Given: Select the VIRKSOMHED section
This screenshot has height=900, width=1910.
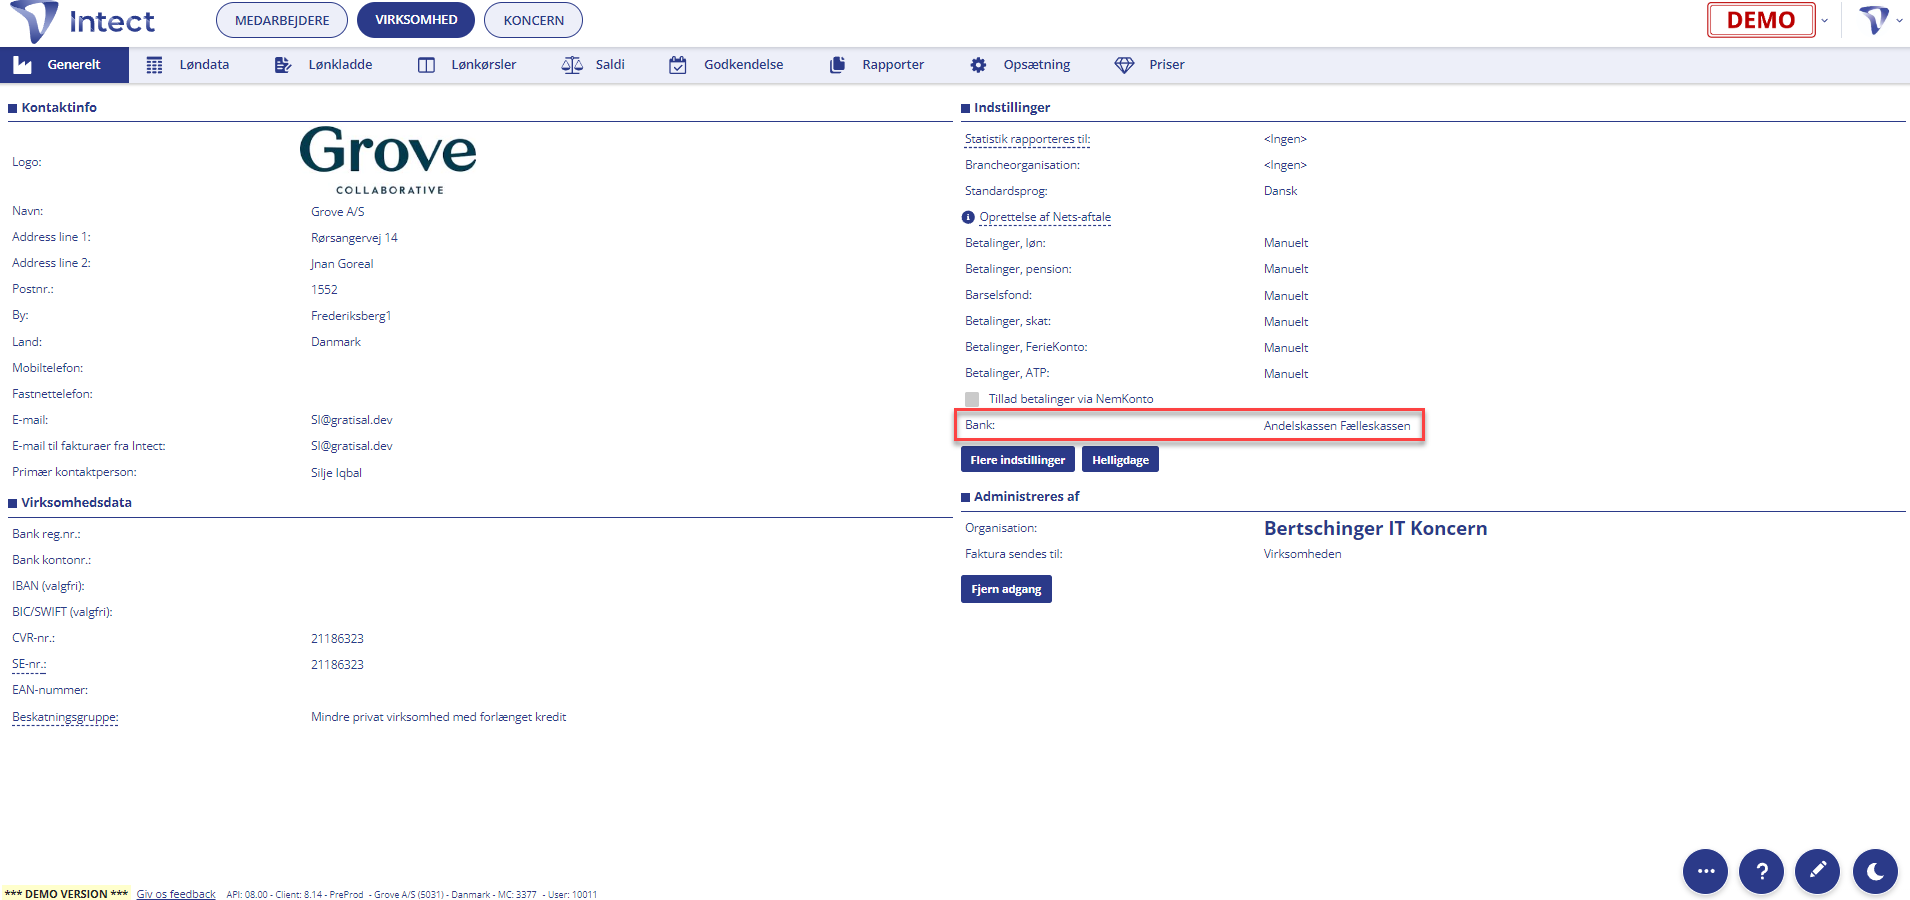Looking at the screenshot, I should coord(416,20).
